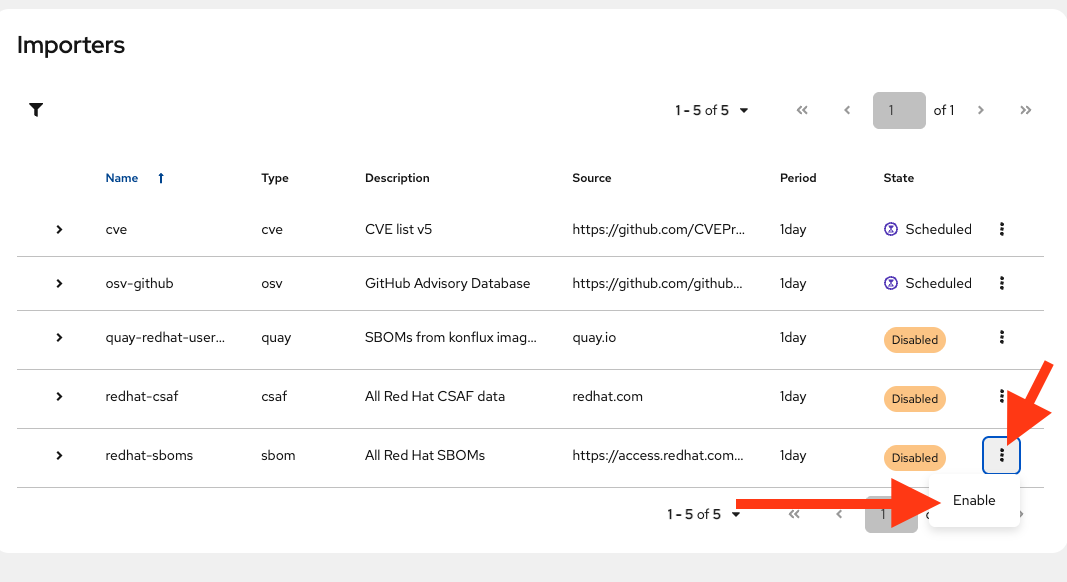Image resolution: width=1067 pixels, height=582 pixels.
Task: Open kebab menu for quay-redhat-user importer
Action: pos(1002,338)
